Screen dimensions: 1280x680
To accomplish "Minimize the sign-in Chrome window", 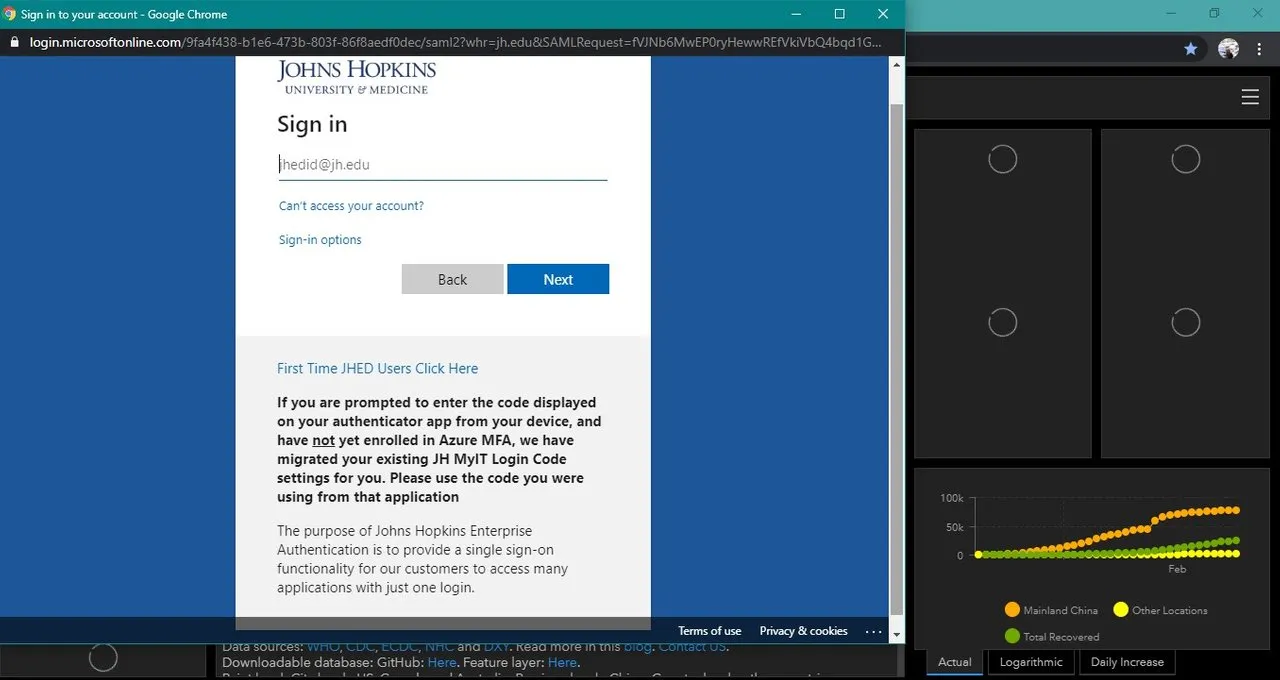I will [796, 14].
